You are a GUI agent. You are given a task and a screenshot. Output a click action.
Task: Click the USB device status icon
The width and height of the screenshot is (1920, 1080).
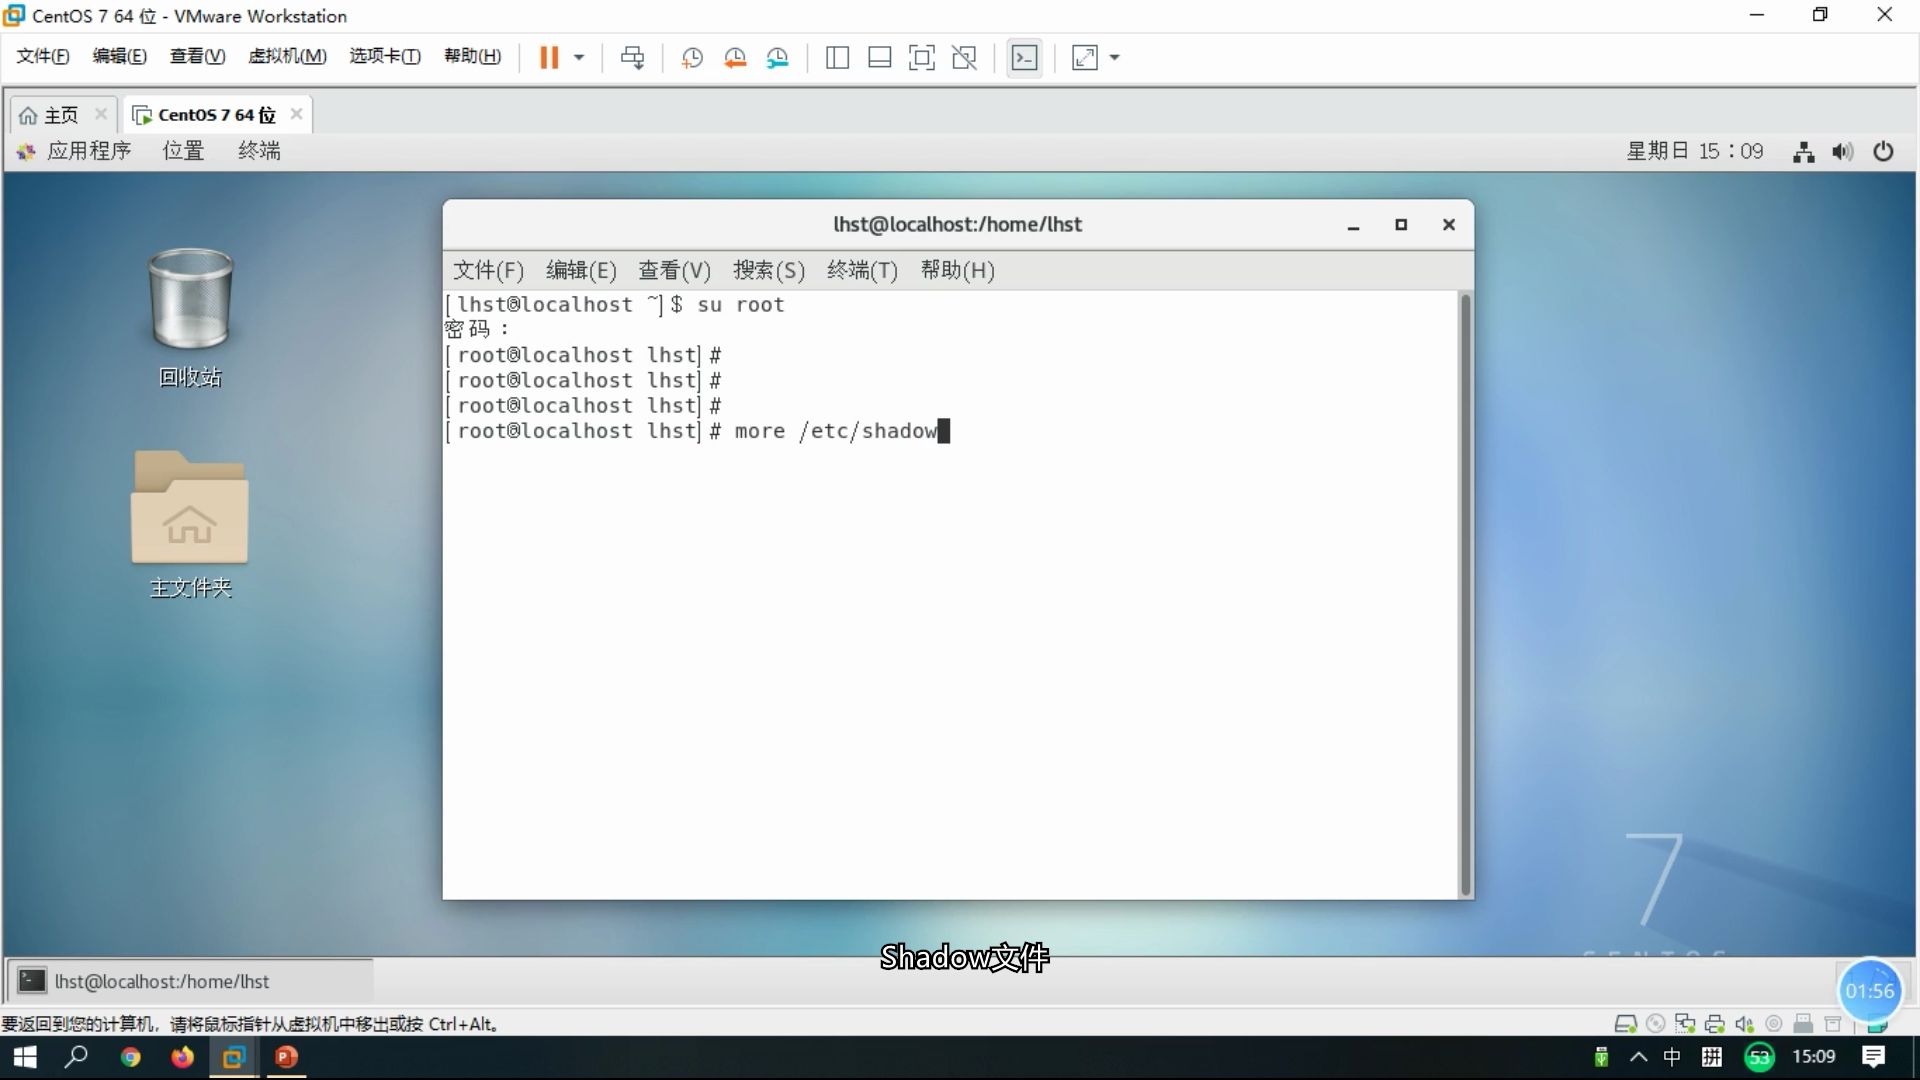(x=1803, y=1024)
